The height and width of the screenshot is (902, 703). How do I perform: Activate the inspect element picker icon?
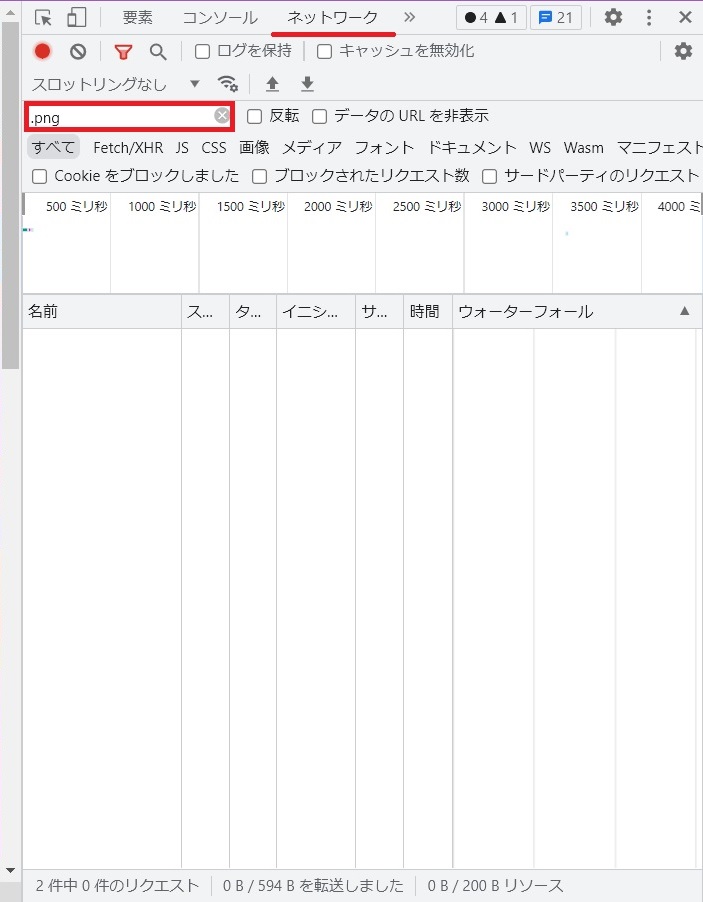click(43, 18)
